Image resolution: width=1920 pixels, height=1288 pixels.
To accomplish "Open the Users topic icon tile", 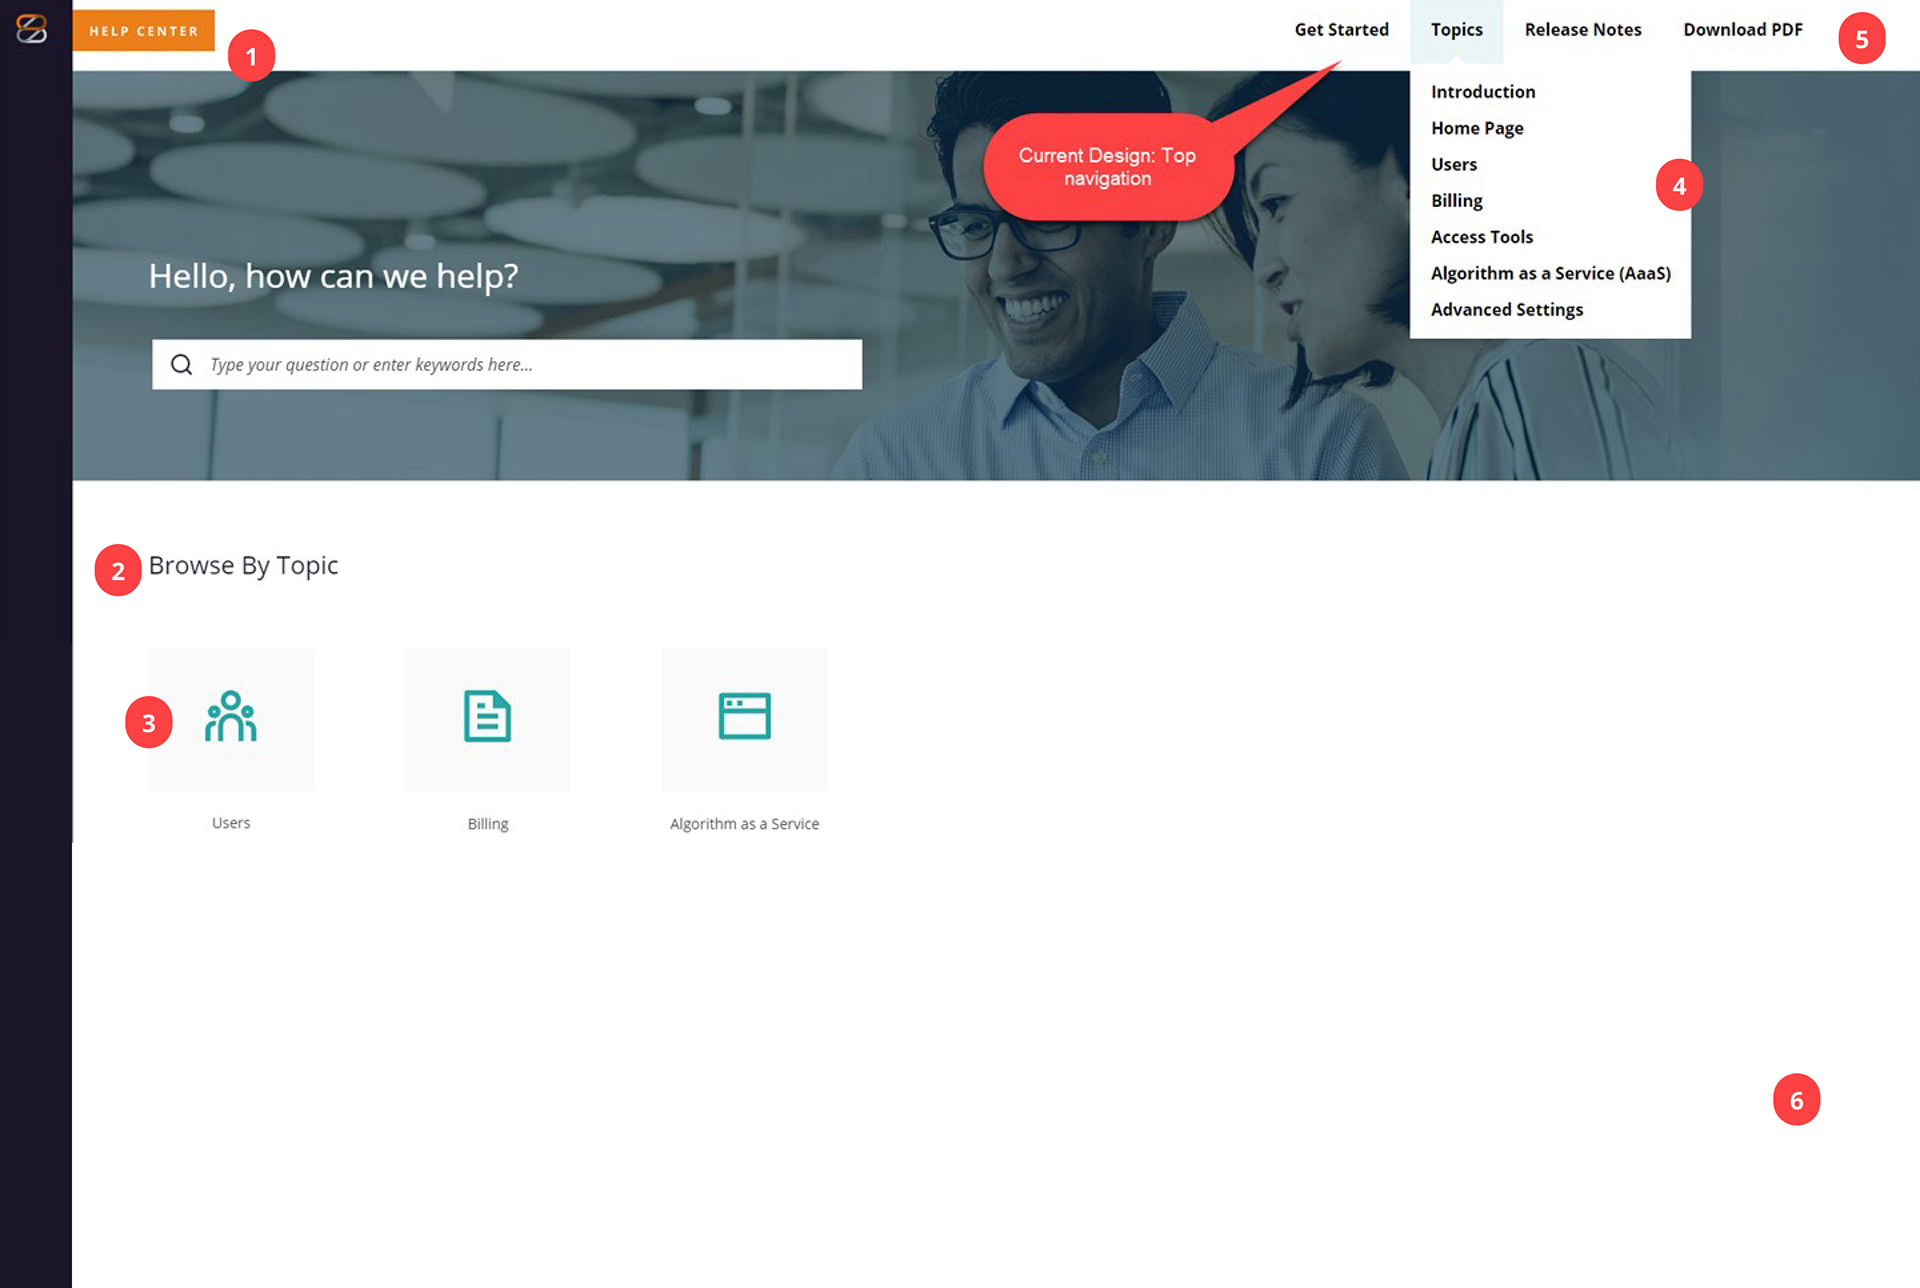I will 231,719.
